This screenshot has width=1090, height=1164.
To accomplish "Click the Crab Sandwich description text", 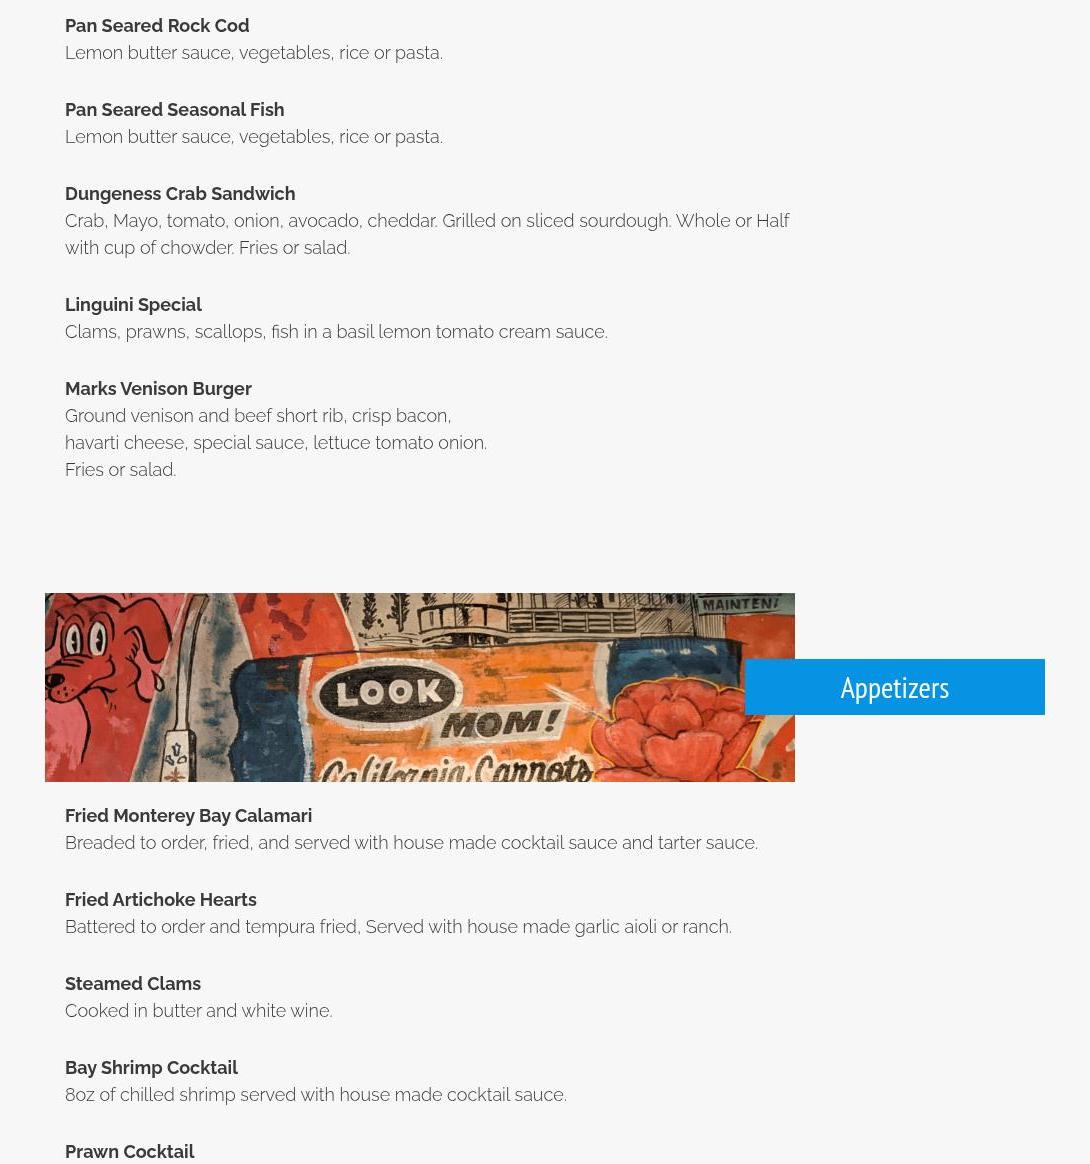I will [x=427, y=234].
